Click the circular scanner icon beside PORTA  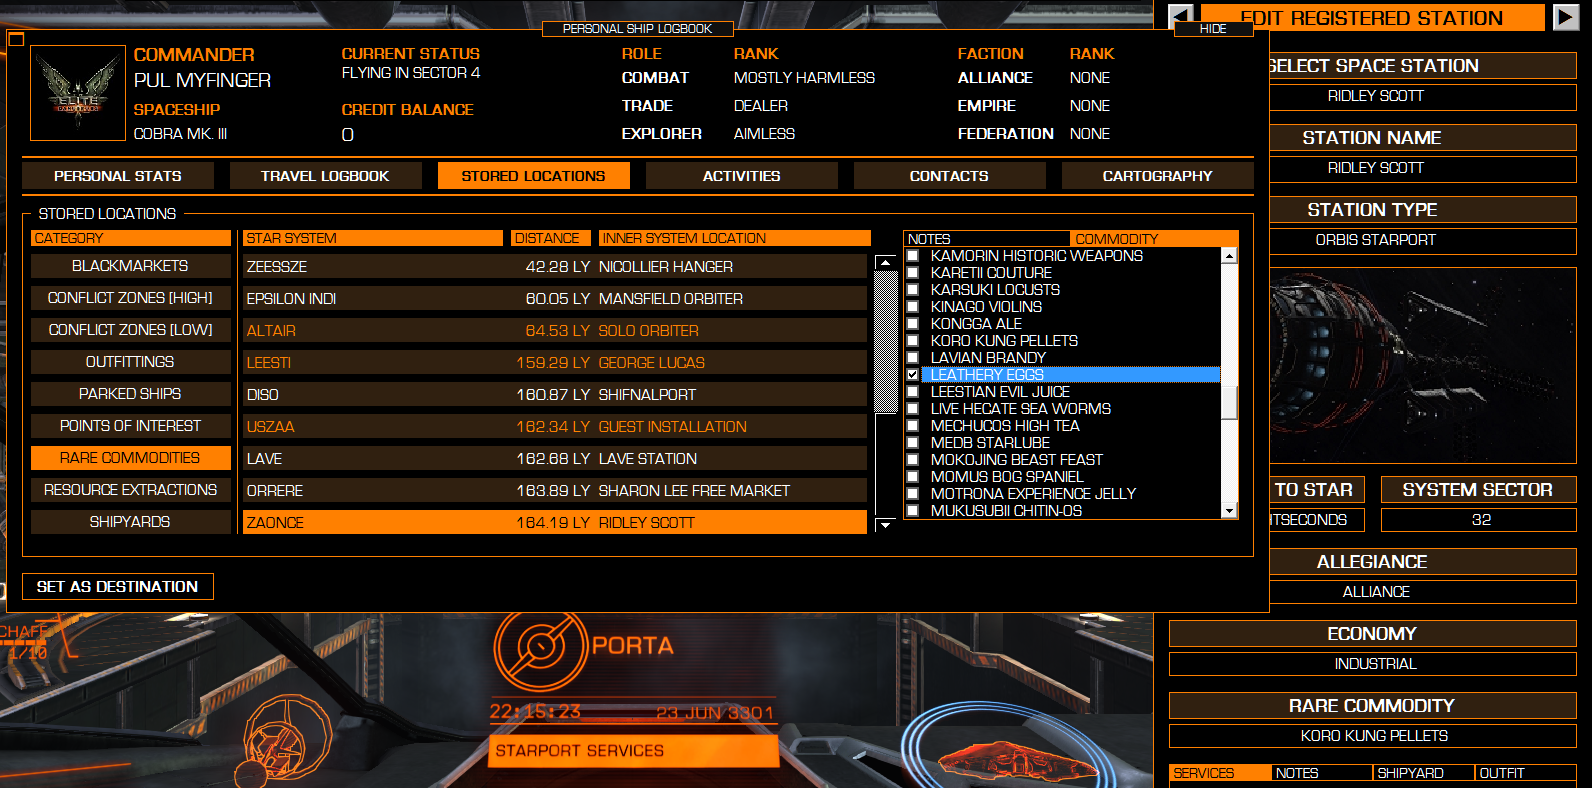coord(540,646)
